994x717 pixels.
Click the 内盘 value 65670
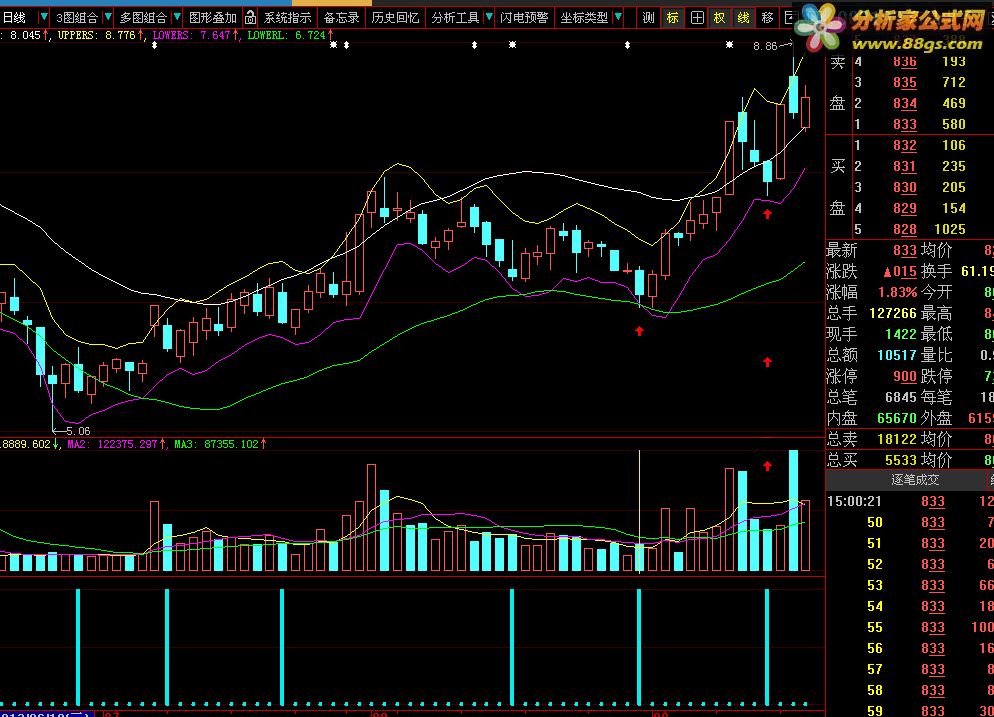tap(897, 418)
